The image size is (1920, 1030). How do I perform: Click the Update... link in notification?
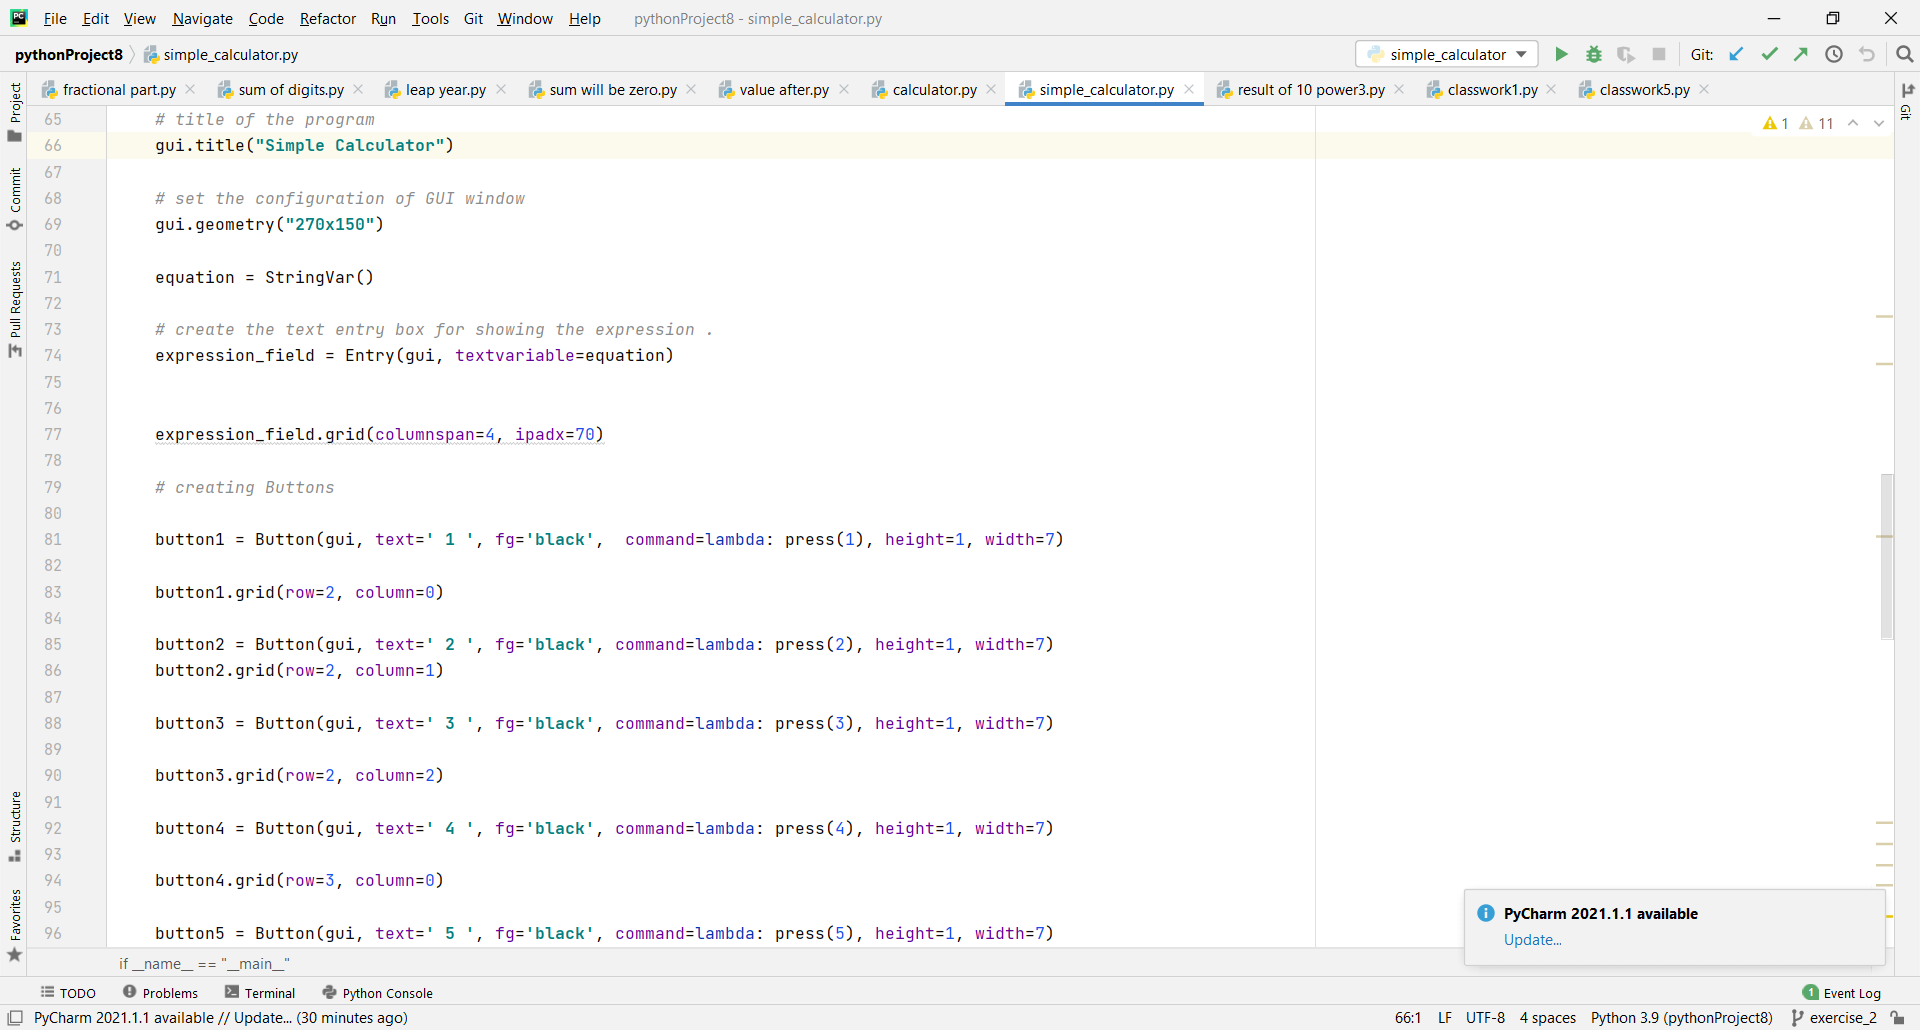1532,940
